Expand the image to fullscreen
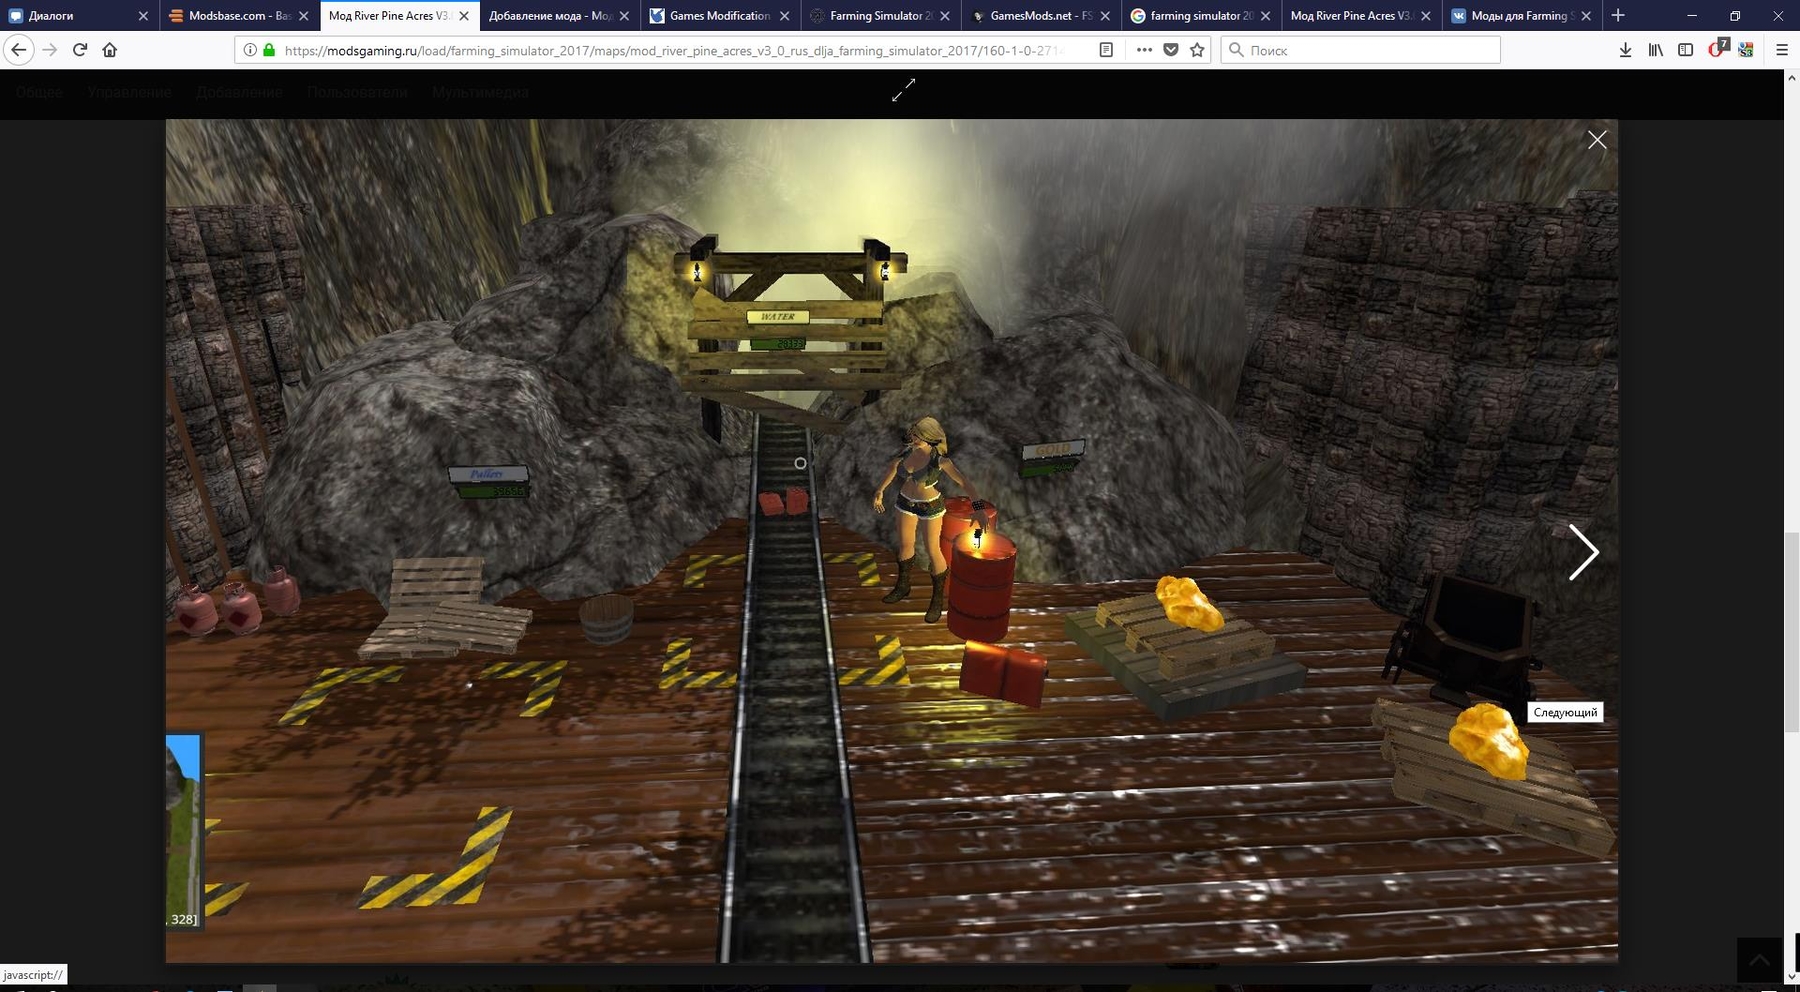The height and width of the screenshot is (992, 1800). [x=903, y=91]
